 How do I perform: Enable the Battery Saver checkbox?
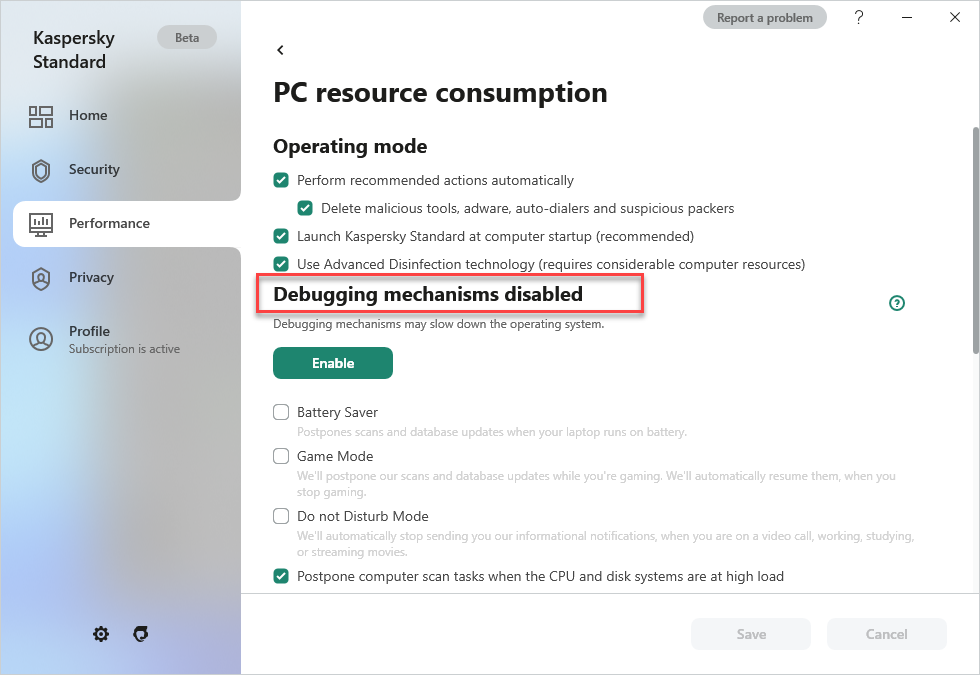(x=281, y=412)
